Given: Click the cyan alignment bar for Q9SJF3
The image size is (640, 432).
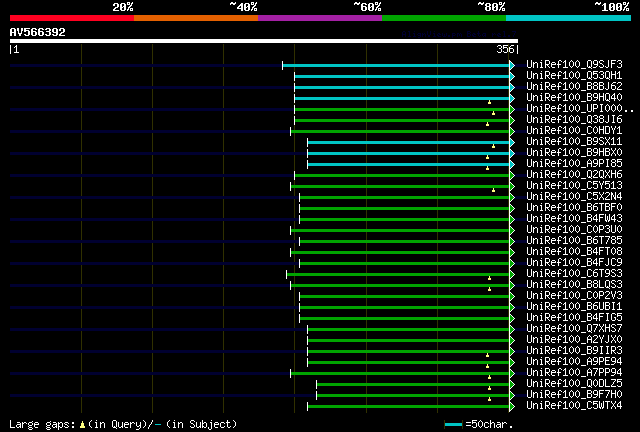Looking at the screenshot, I should (x=396, y=66).
